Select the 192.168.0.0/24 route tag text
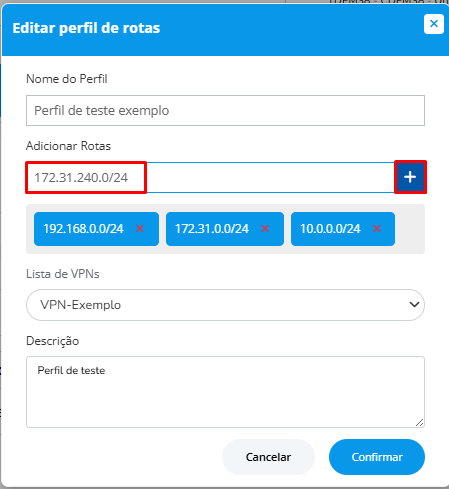449x489 pixels. 83,229
